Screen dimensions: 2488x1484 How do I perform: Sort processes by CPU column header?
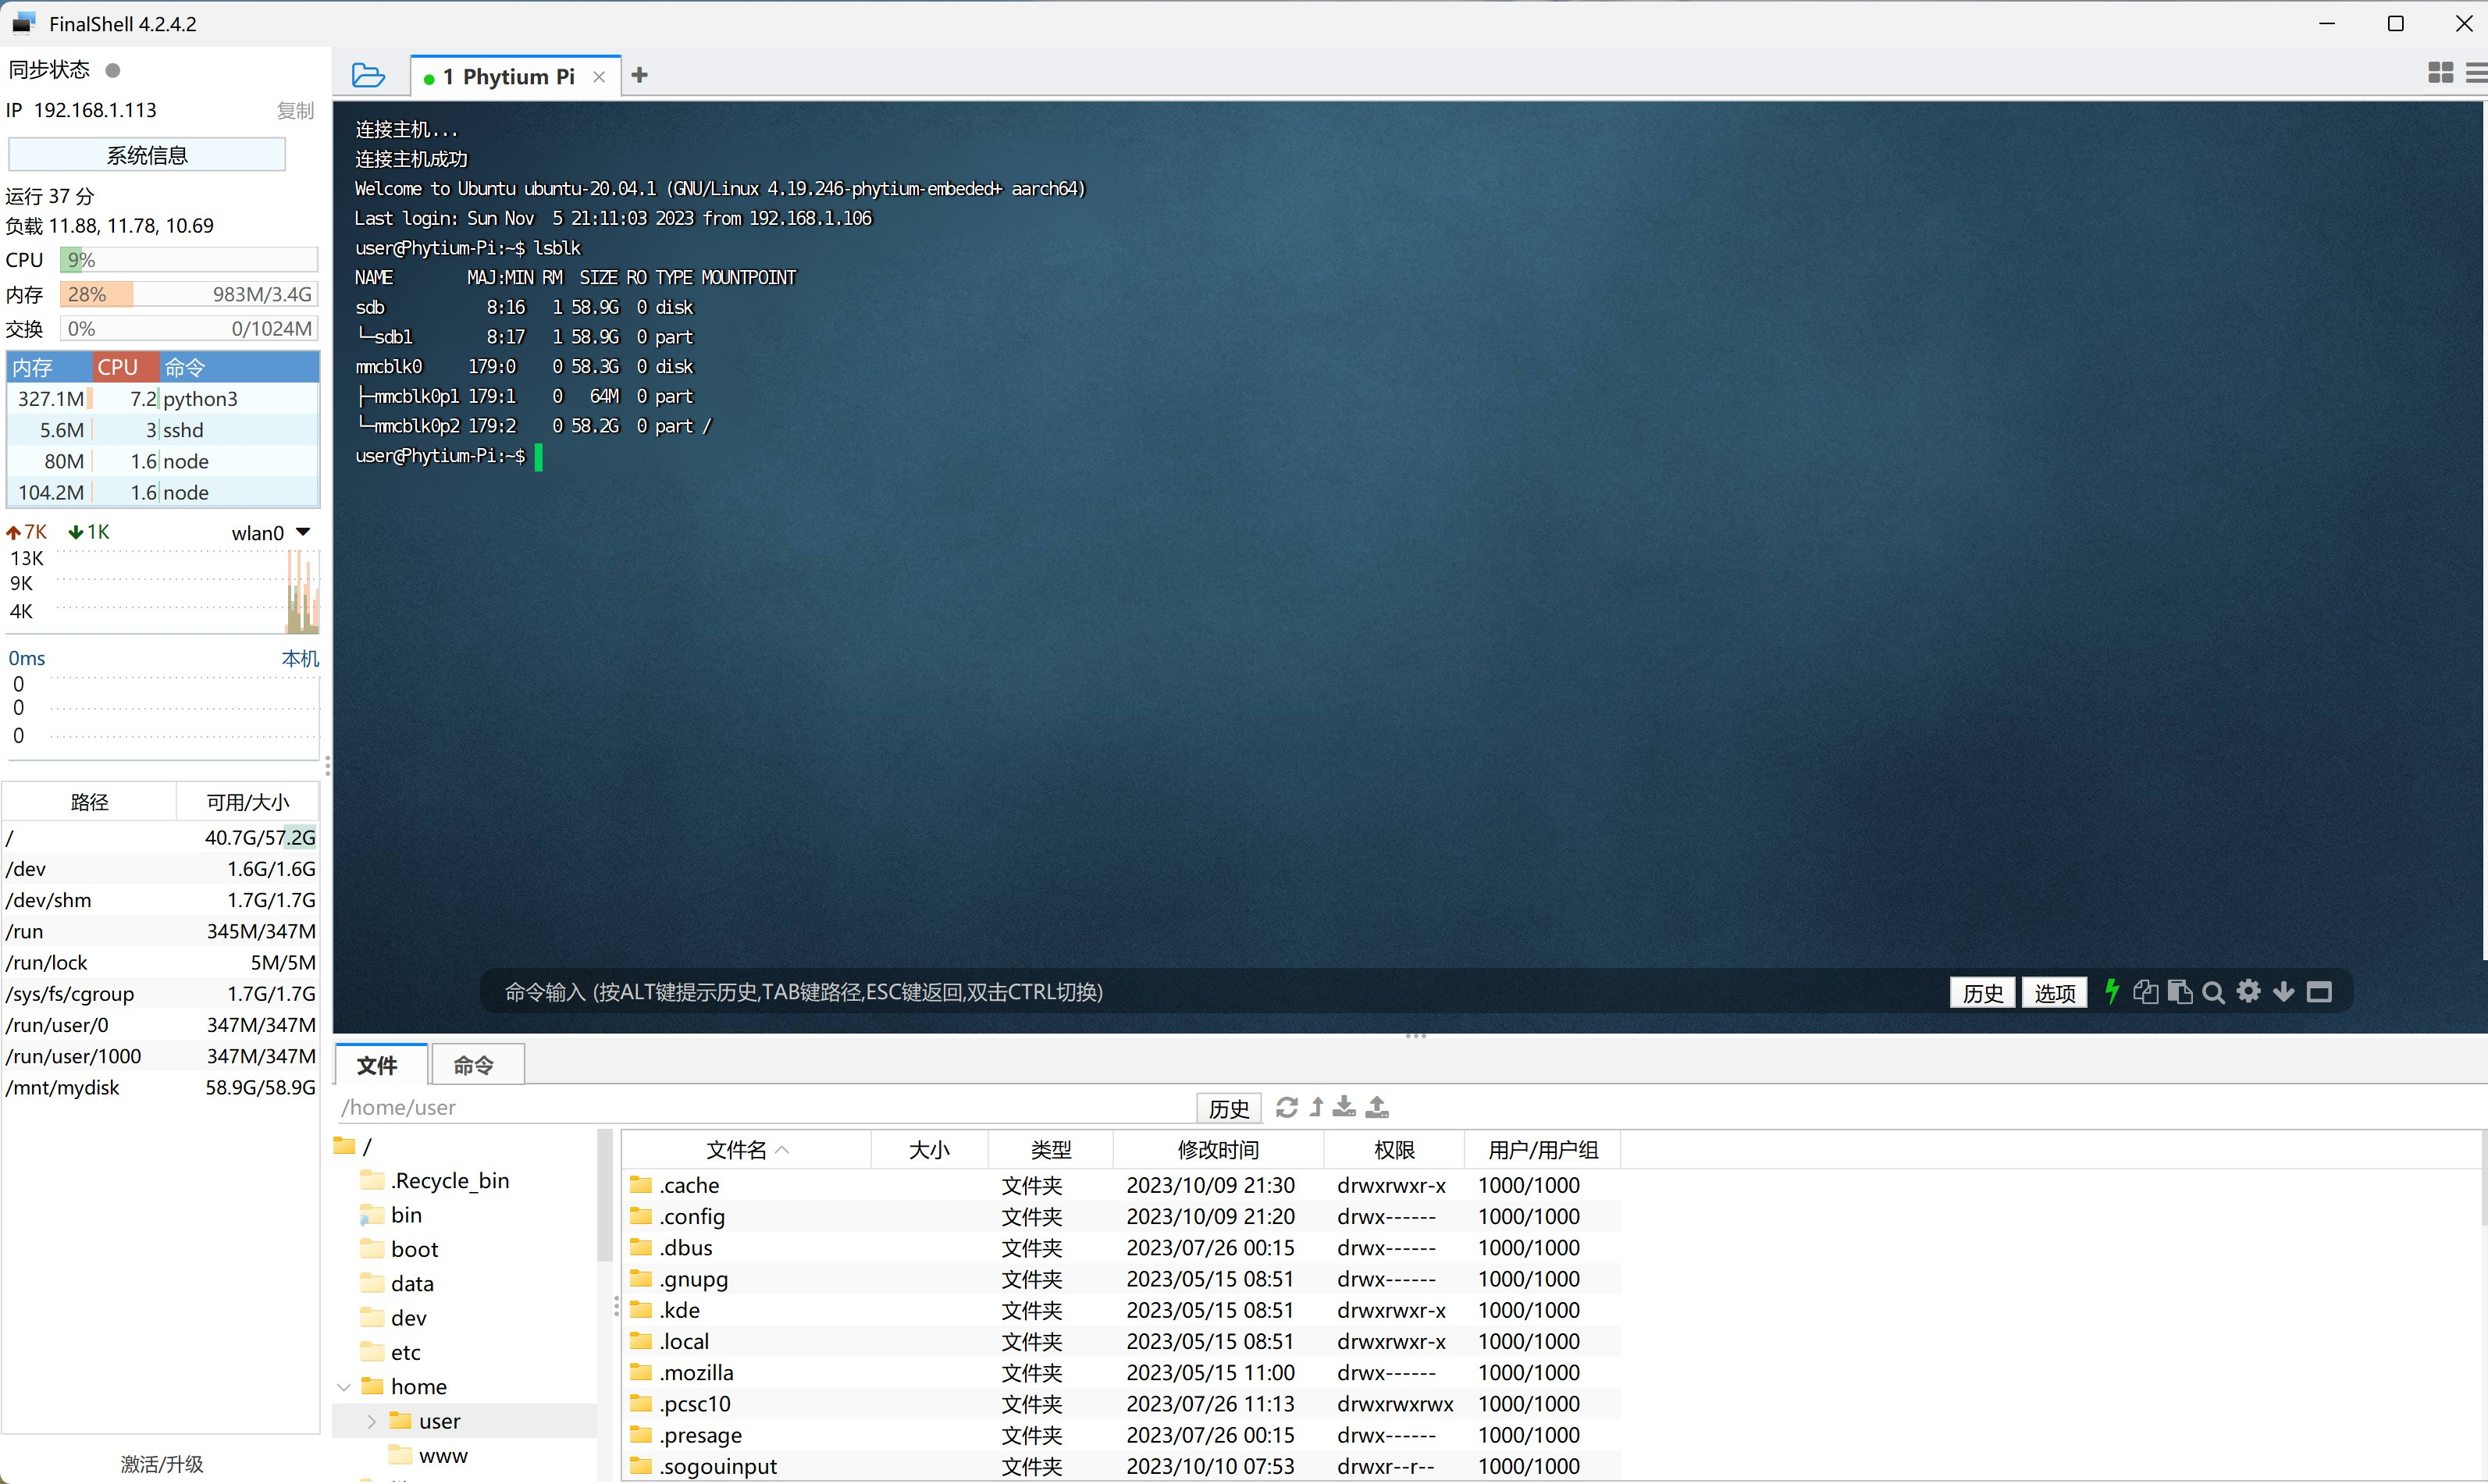tap(126, 367)
